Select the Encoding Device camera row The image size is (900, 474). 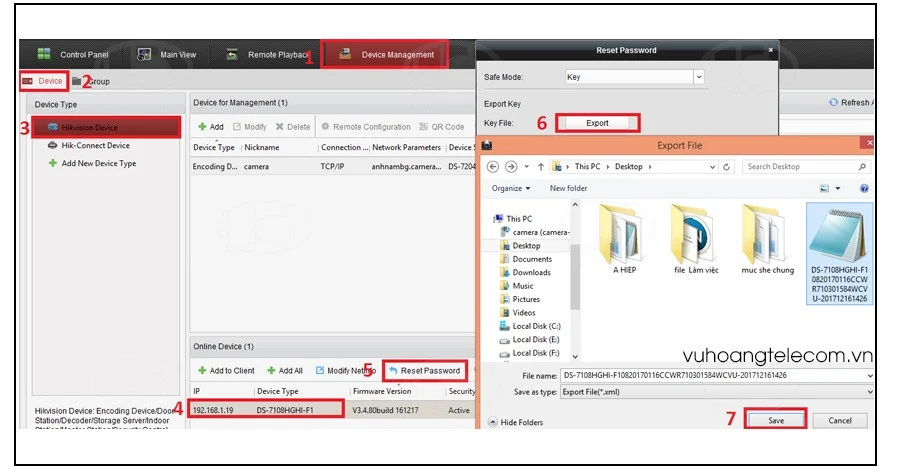(333, 166)
